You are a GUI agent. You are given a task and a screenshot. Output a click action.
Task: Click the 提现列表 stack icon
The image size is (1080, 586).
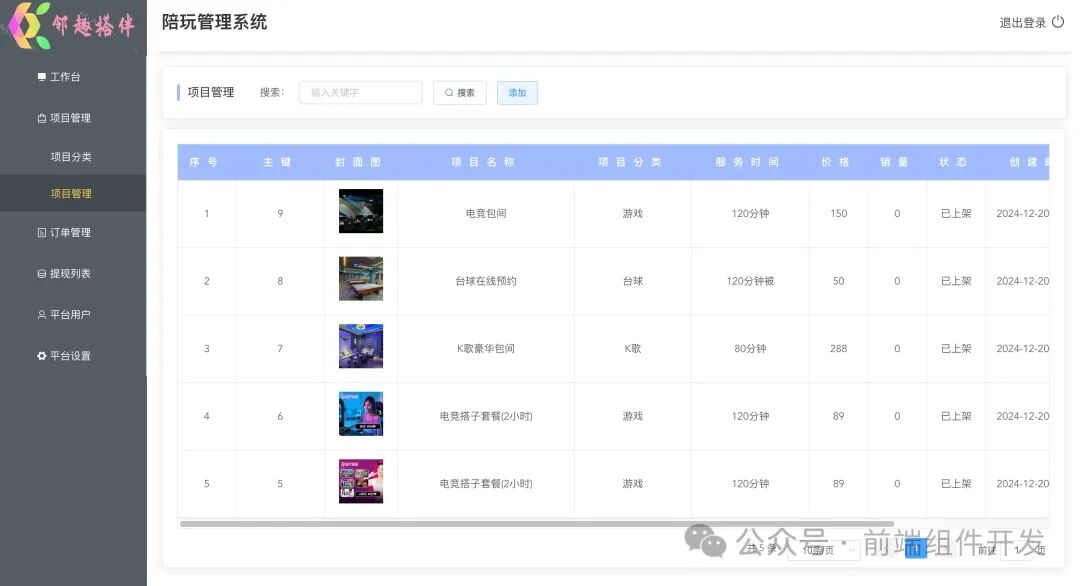pos(41,273)
